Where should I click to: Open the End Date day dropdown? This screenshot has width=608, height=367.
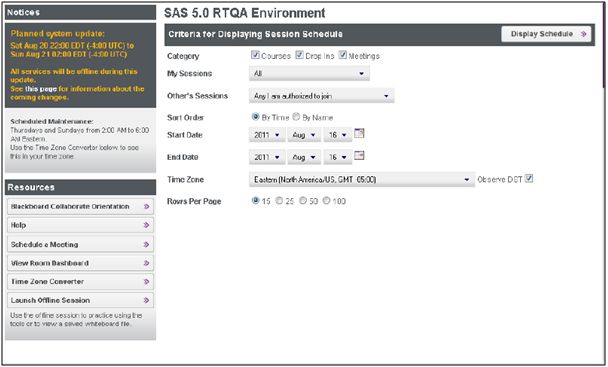[x=338, y=157]
